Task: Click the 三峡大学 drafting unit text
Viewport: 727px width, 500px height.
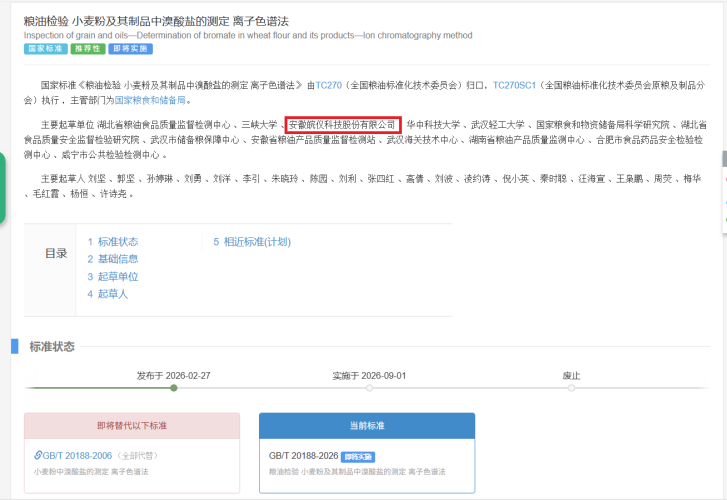Action: point(259,125)
